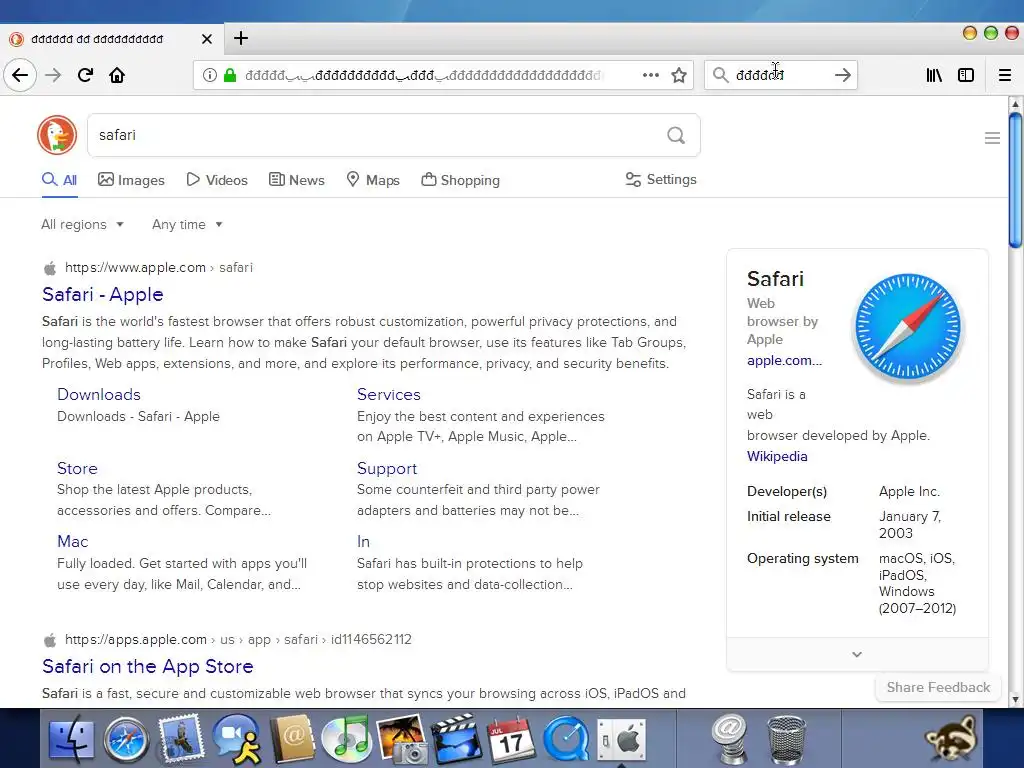Open the Library bookmarks icon
The height and width of the screenshot is (768, 1024).
[935, 75]
